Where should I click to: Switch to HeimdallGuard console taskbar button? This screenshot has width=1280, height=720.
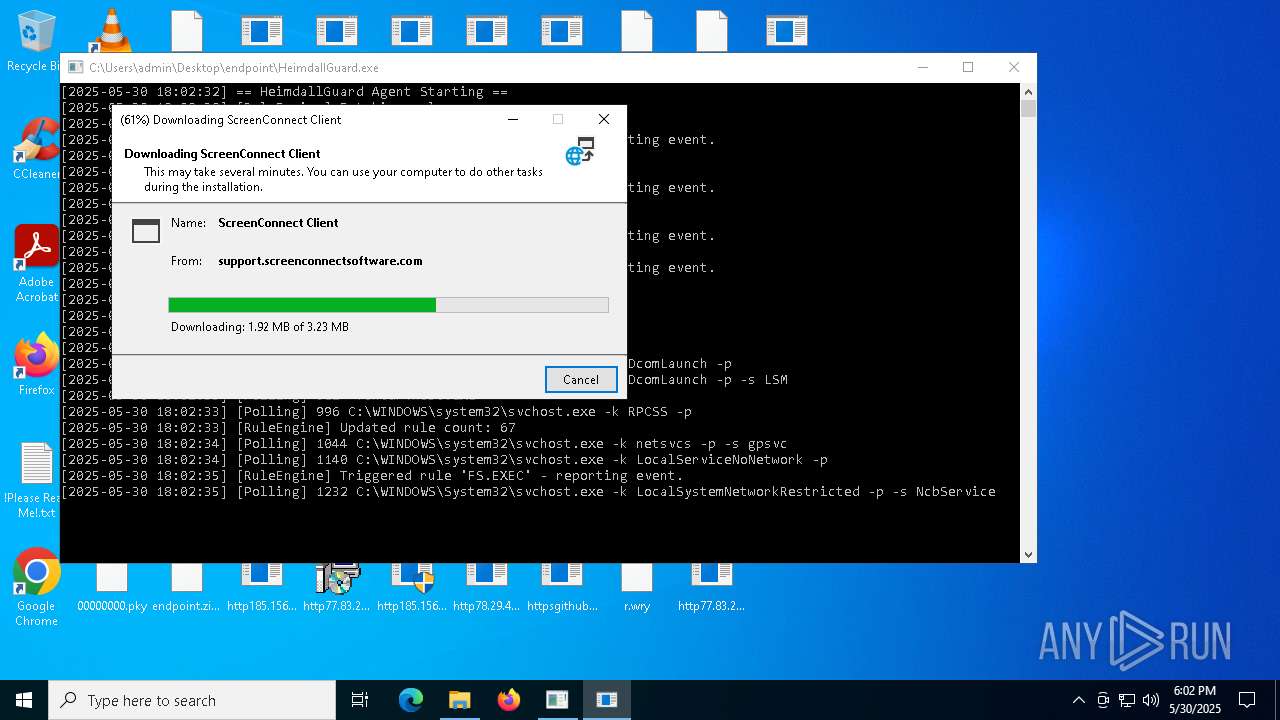(x=557, y=700)
